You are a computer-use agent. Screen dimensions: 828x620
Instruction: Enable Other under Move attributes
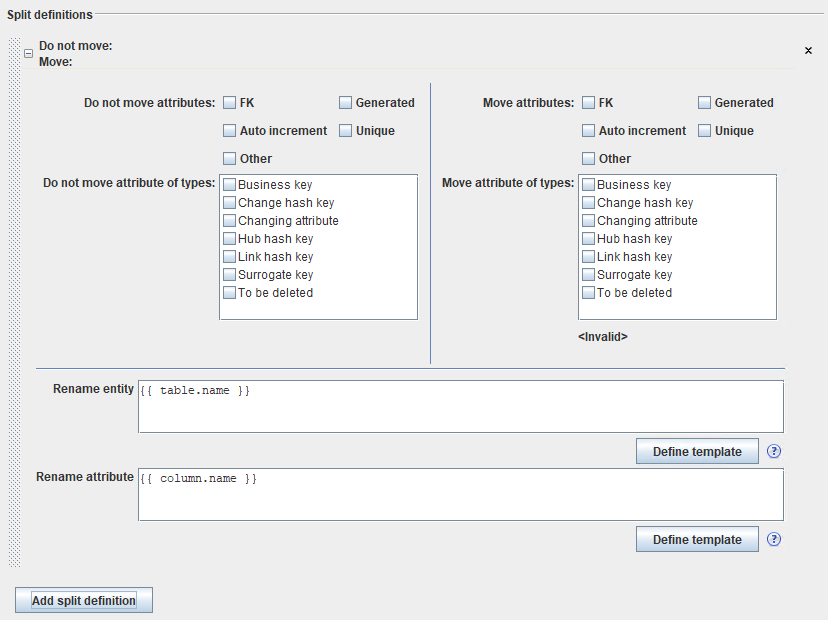[589, 158]
